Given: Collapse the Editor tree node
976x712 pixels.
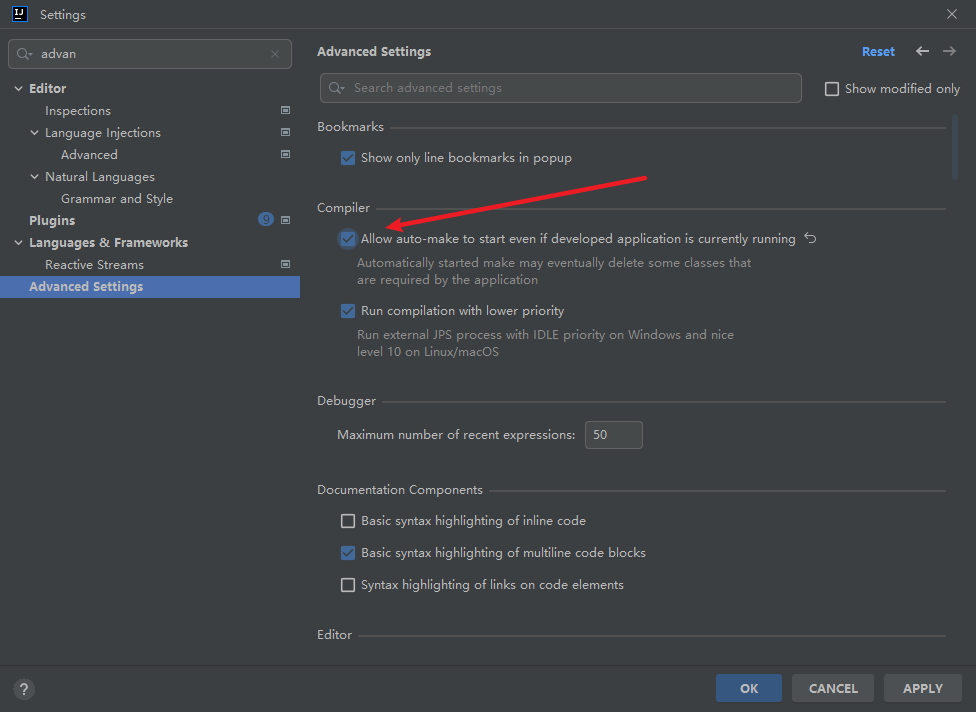Looking at the screenshot, I should tap(18, 89).
